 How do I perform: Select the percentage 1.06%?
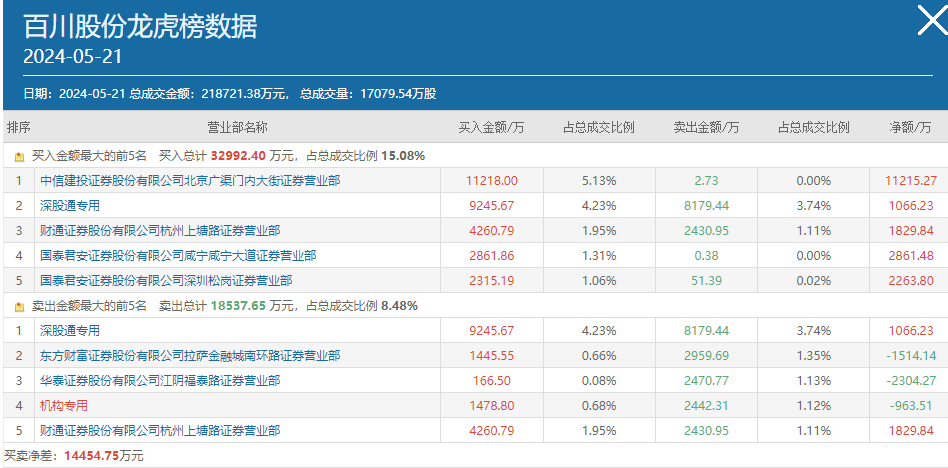[x=599, y=281]
